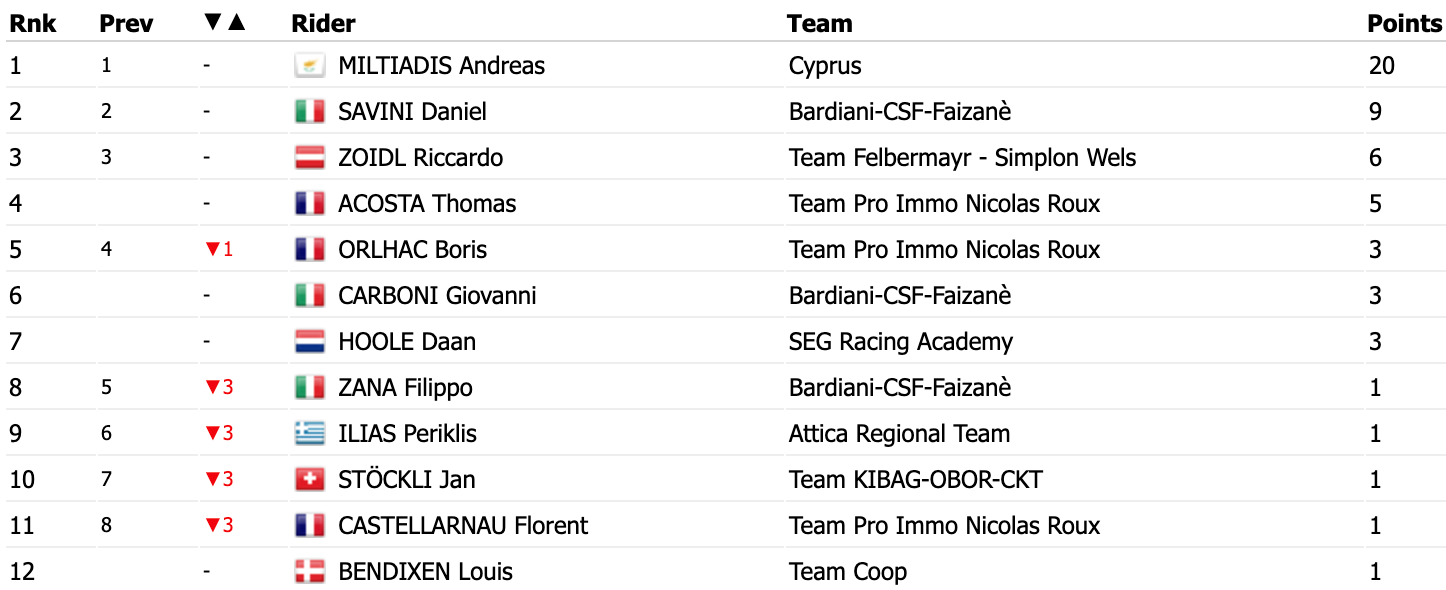Open Team Felbermayr - Simplon Wels link
Screen dimensions: 1446x590
pos(962,158)
